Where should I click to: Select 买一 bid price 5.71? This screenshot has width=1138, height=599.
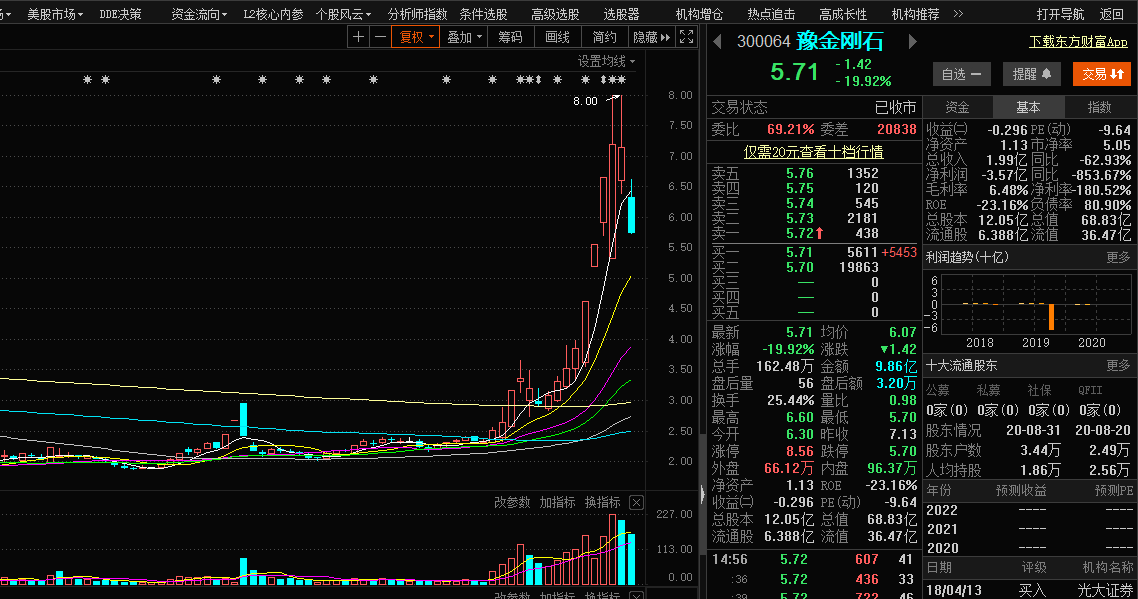(800, 252)
